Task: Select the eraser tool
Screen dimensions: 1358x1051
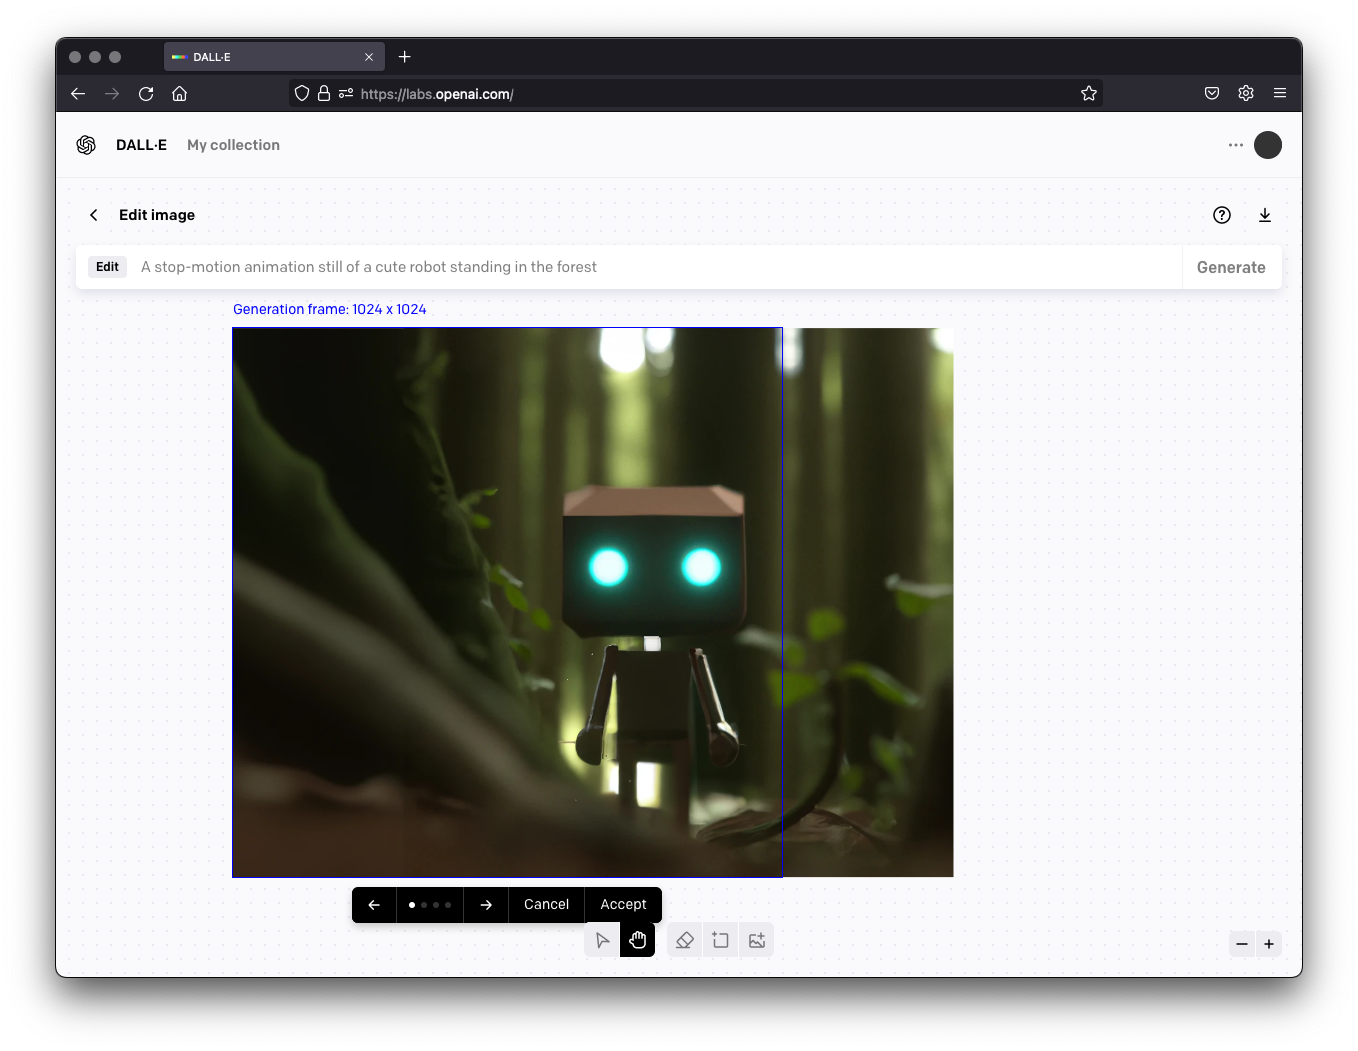Action: (685, 940)
